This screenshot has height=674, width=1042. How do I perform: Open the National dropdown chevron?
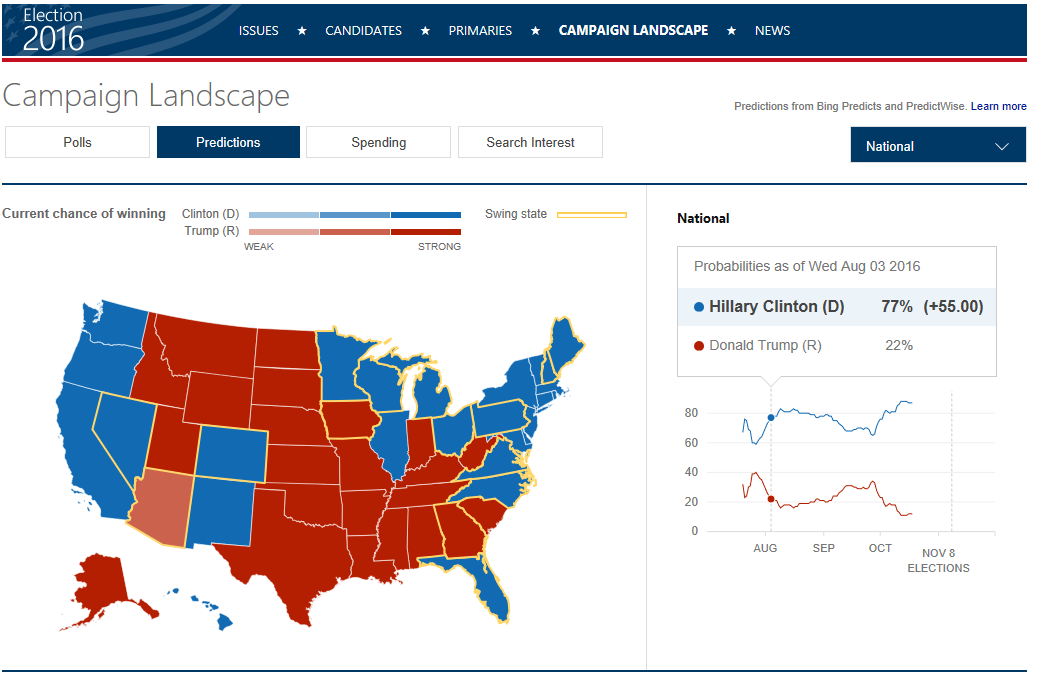tap(1002, 146)
